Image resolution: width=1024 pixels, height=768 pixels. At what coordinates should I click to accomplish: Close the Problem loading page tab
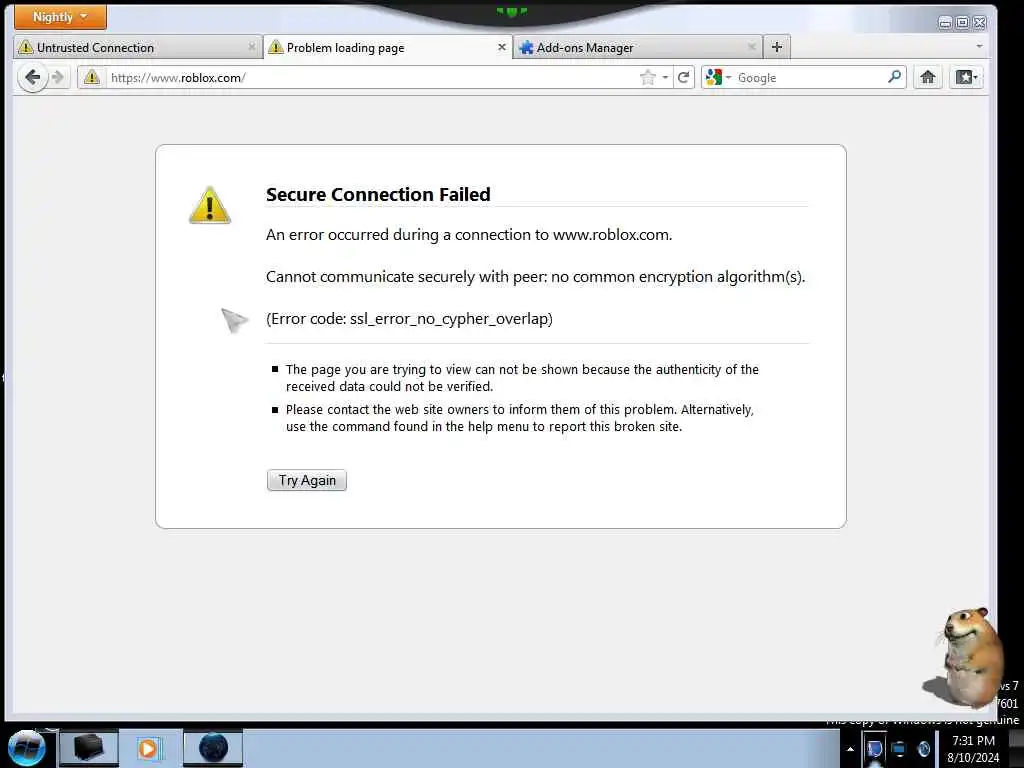coord(502,47)
